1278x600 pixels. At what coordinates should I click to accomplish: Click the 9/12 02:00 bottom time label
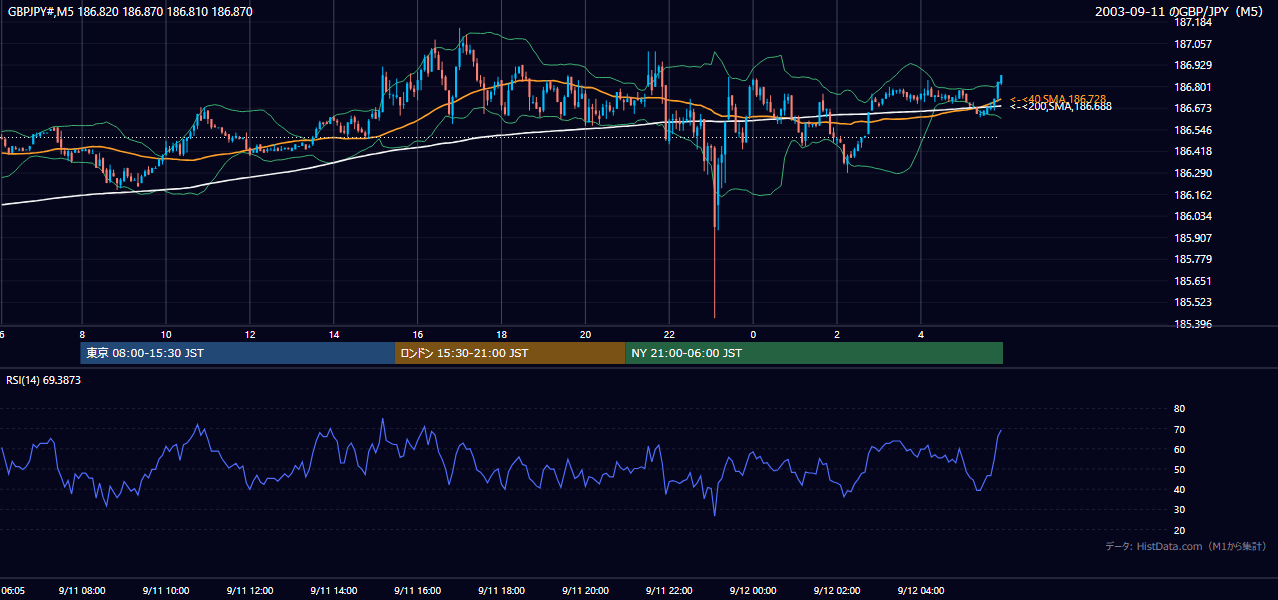pyautogui.click(x=837, y=590)
